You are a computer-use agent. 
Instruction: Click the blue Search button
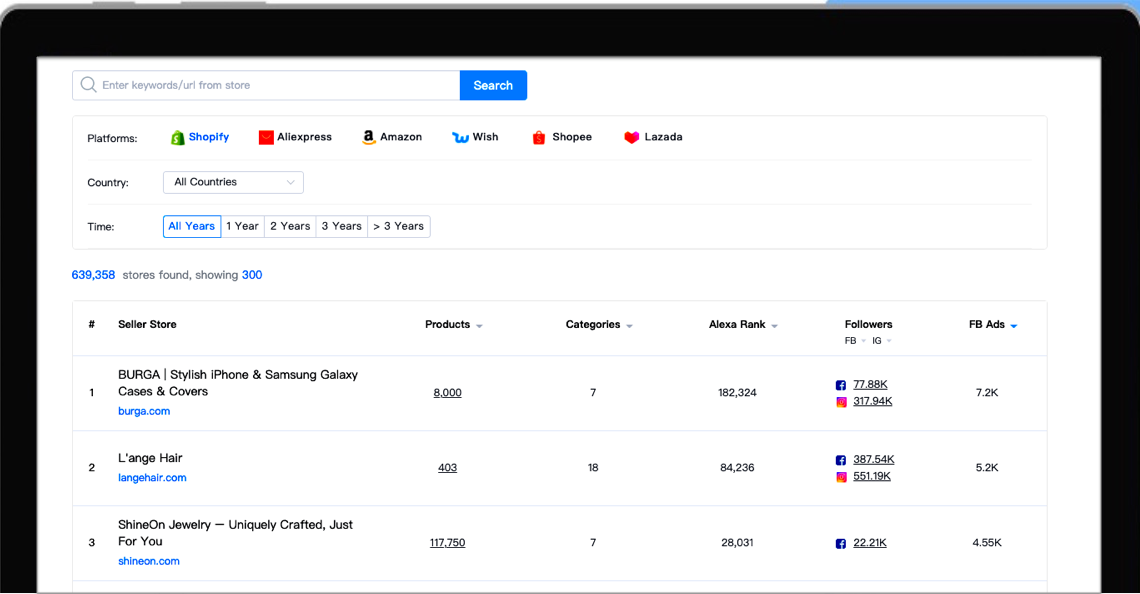[x=493, y=85]
